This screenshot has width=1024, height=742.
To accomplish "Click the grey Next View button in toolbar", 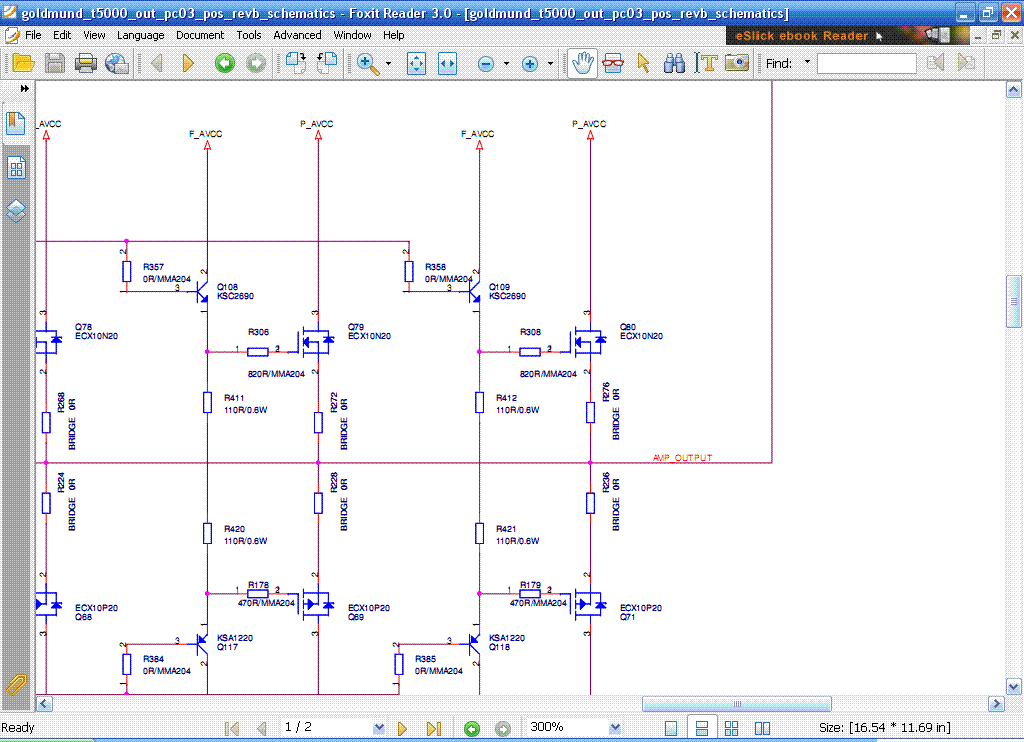I will coord(256,63).
